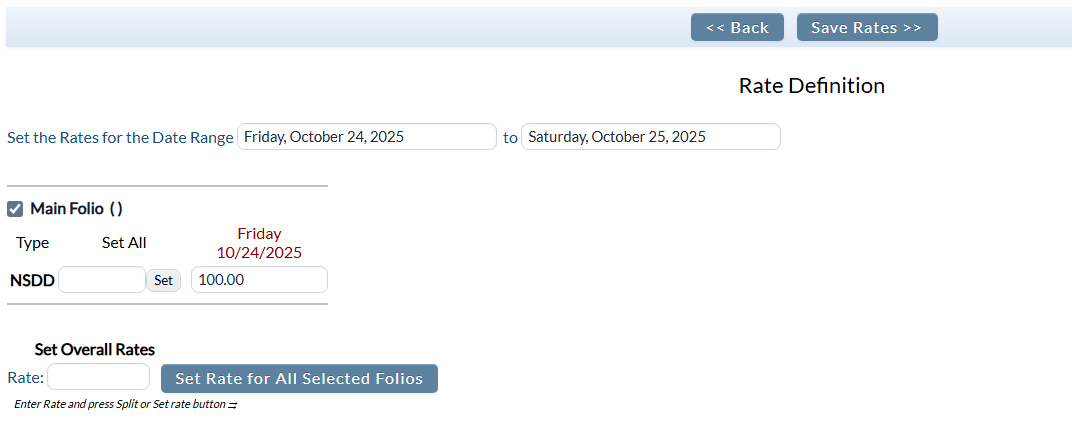This screenshot has width=1072, height=426.
Task: Open the start date field showing October 24
Action: pyautogui.click(x=366, y=137)
